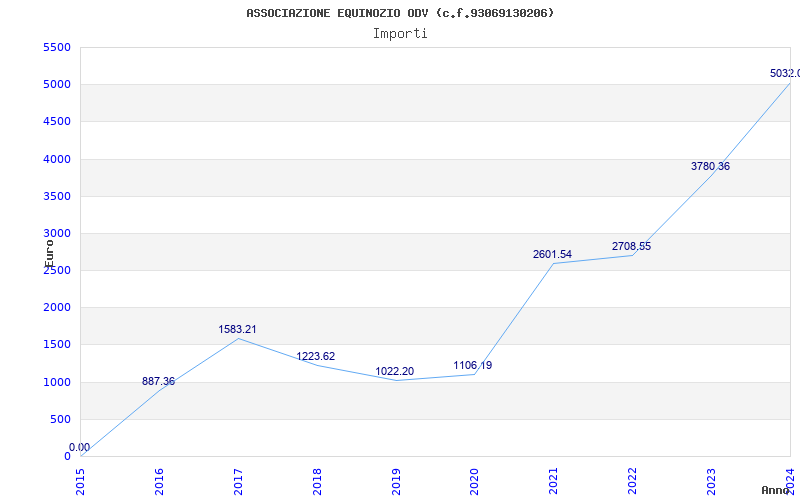This screenshot has width=800, height=500.
Task: Click the 'Euro' y-axis title
Action: (49, 254)
